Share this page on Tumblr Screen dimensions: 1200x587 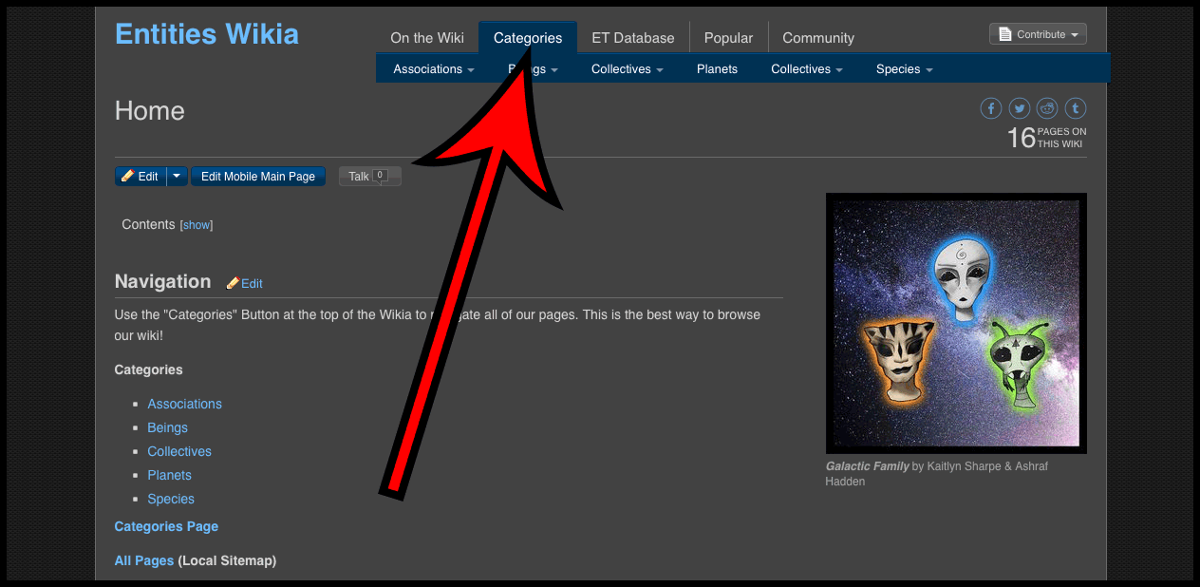coord(1075,108)
